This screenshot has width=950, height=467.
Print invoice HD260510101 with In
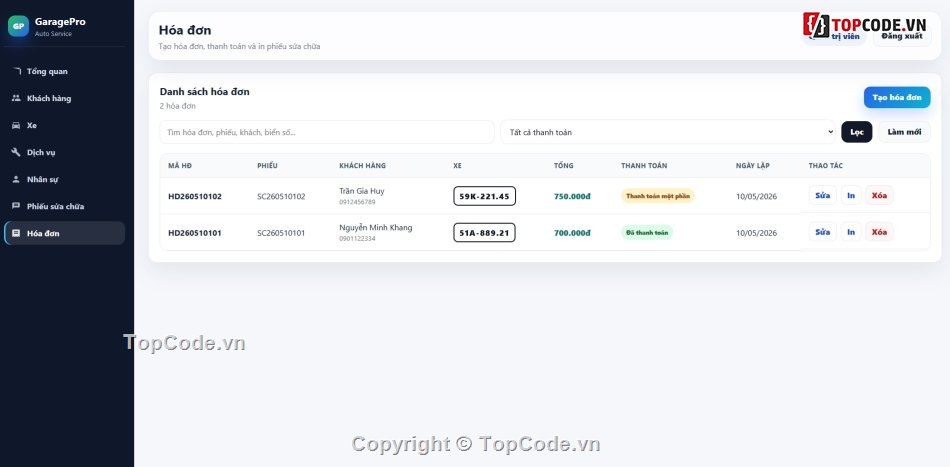851,232
